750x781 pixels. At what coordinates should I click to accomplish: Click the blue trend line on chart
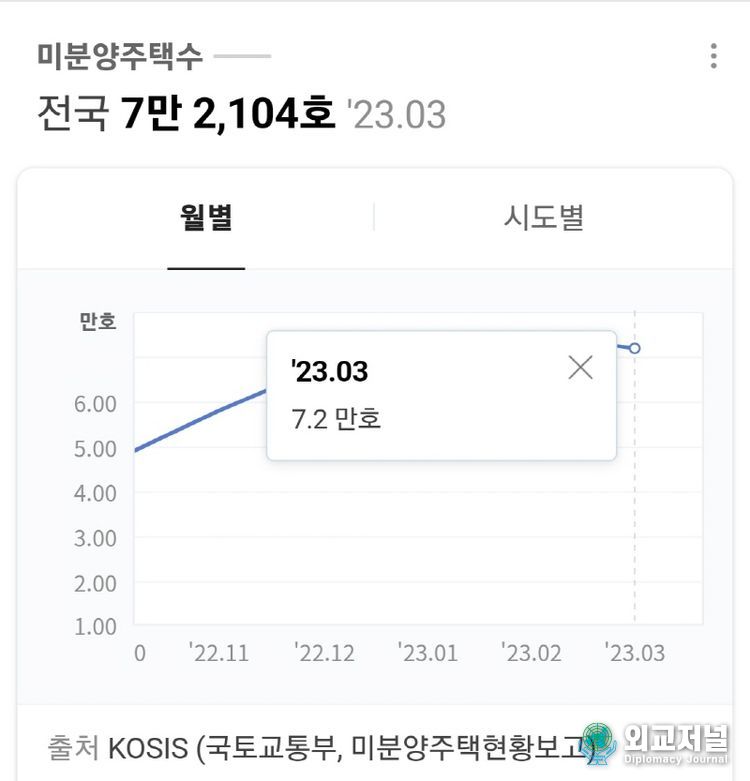pyautogui.click(x=201, y=419)
